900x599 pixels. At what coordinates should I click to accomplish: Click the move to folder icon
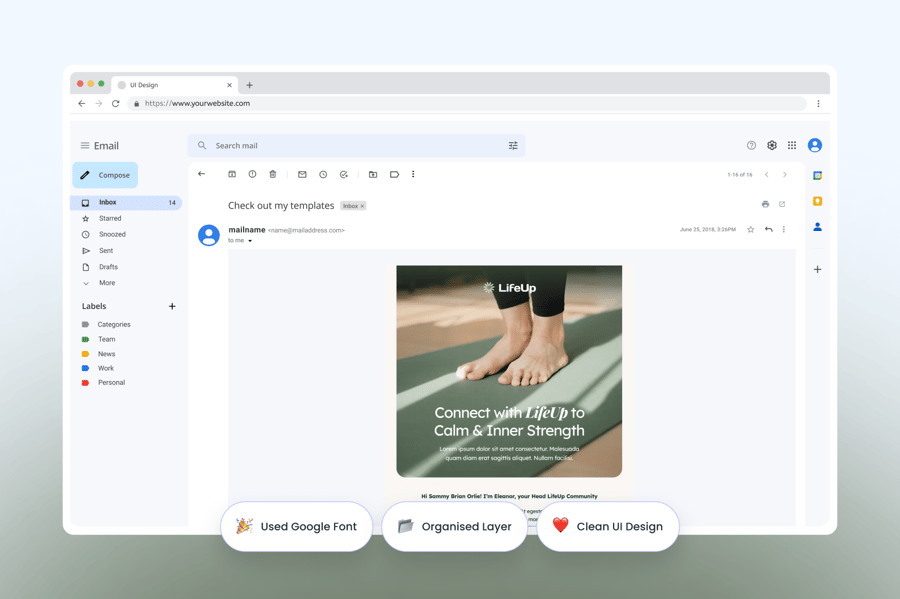click(373, 175)
